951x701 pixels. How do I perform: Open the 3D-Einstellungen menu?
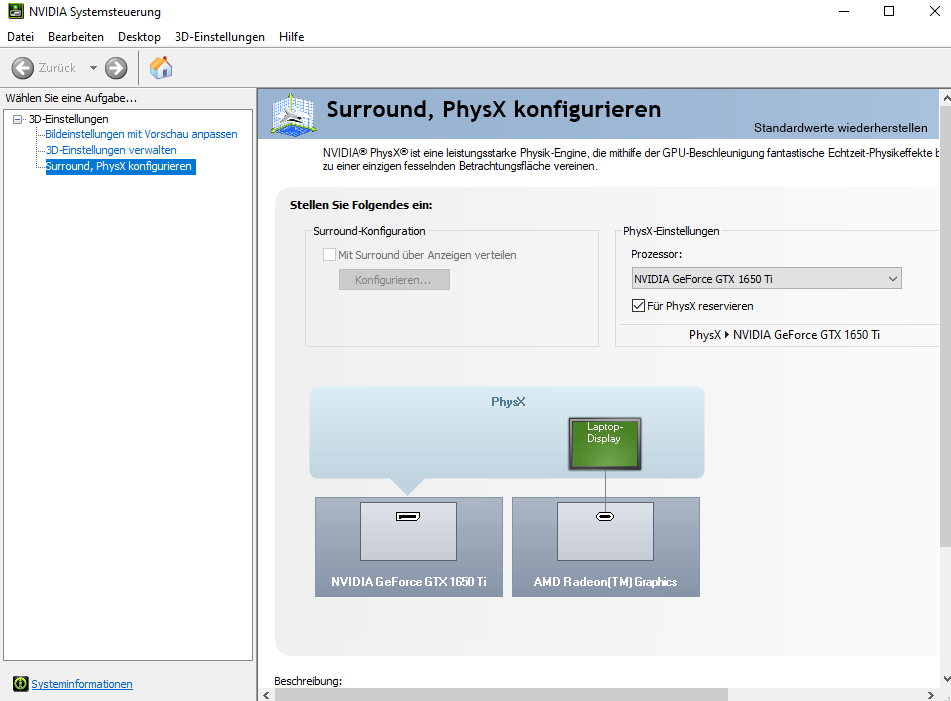pos(220,36)
